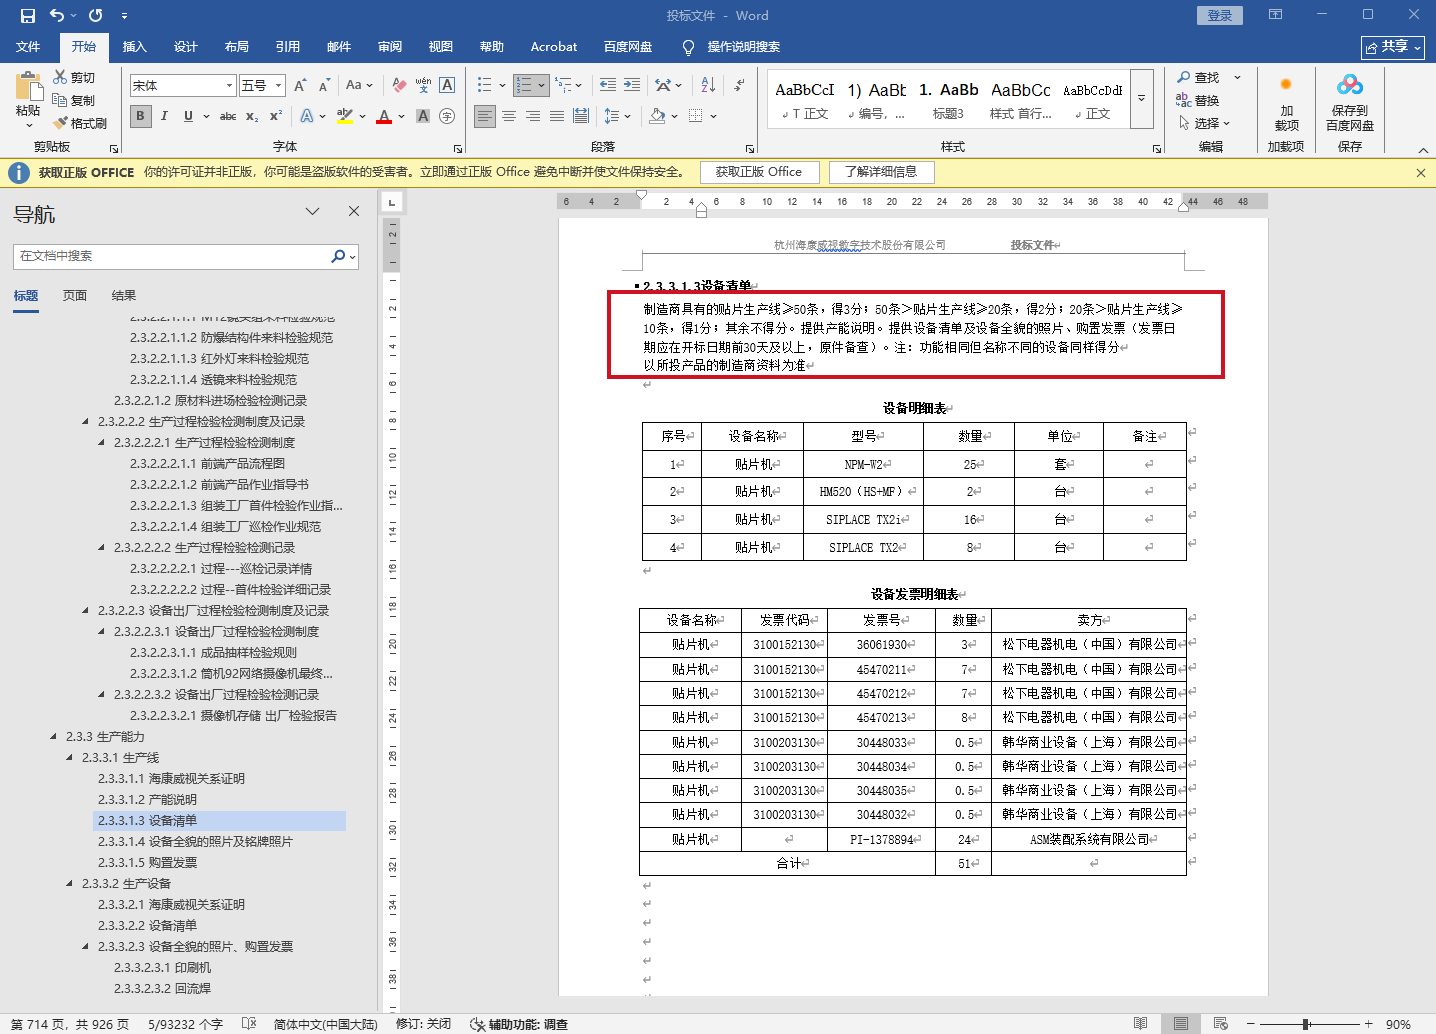Click the 了解详细信息 button

point(881,172)
